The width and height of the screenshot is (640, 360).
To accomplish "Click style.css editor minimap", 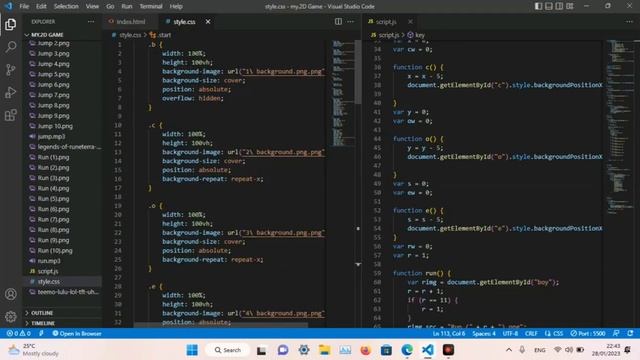I will click(342, 94).
